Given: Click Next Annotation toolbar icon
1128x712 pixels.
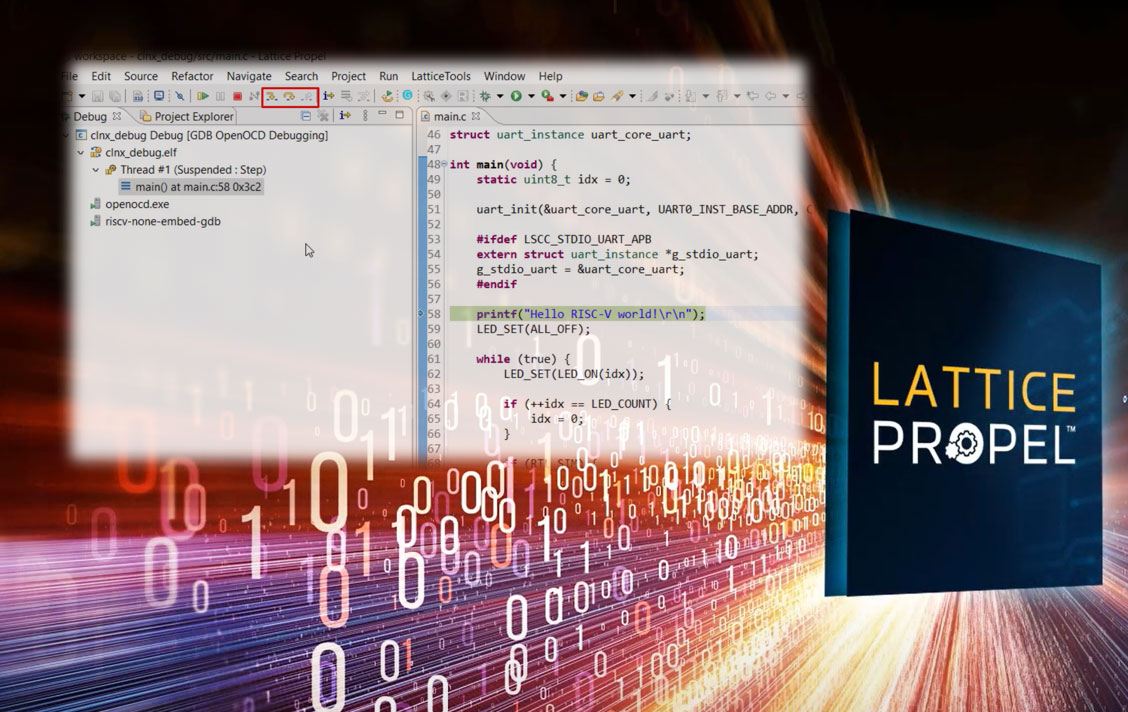Looking at the screenshot, I should (691, 96).
